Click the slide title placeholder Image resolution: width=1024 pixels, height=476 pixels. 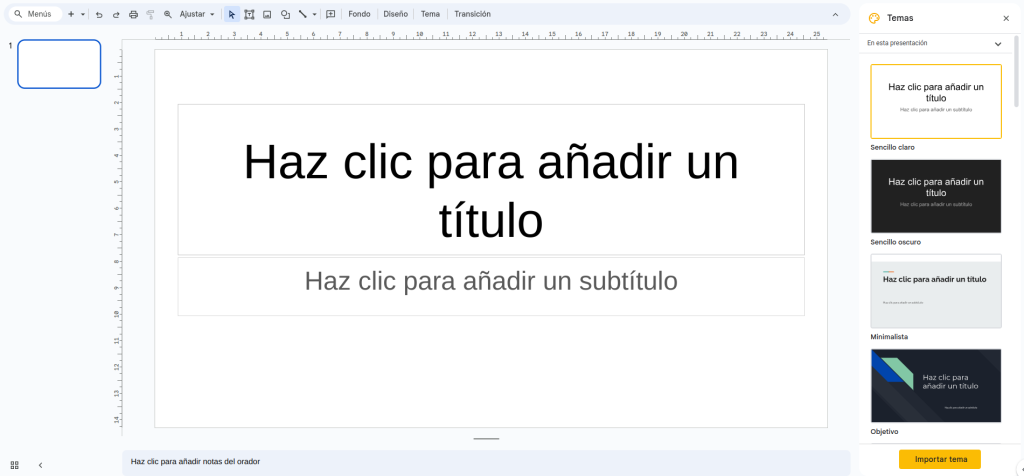pyautogui.click(x=491, y=180)
